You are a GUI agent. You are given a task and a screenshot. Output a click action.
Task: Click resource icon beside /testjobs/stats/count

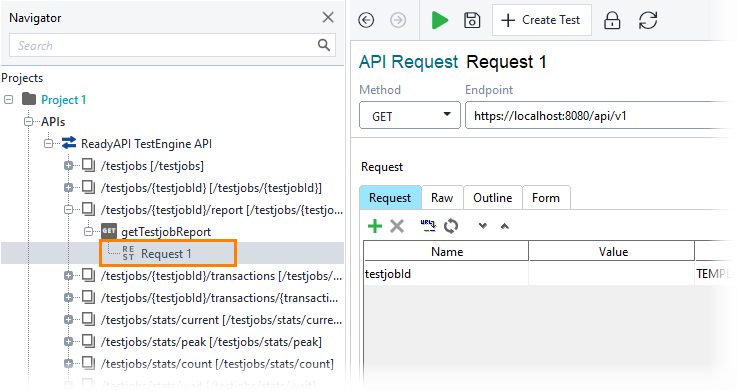tap(88, 363)
